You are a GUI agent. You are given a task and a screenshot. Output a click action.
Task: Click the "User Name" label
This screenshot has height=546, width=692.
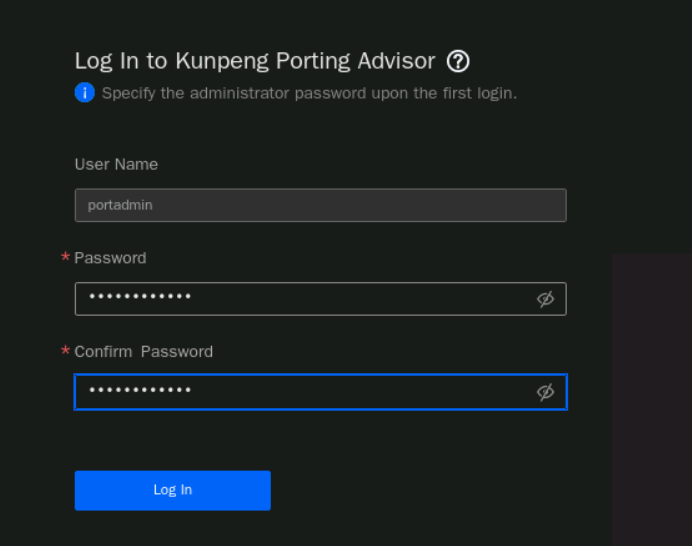(x=116, y=164)
